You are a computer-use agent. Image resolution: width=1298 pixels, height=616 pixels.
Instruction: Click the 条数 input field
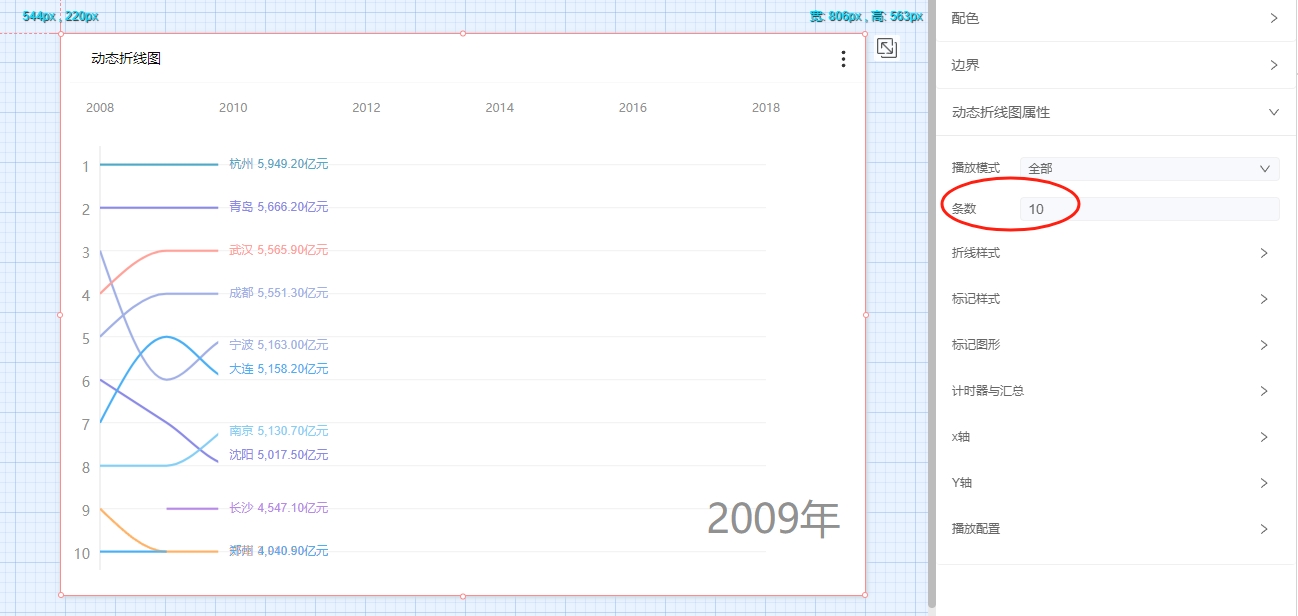1149,209
